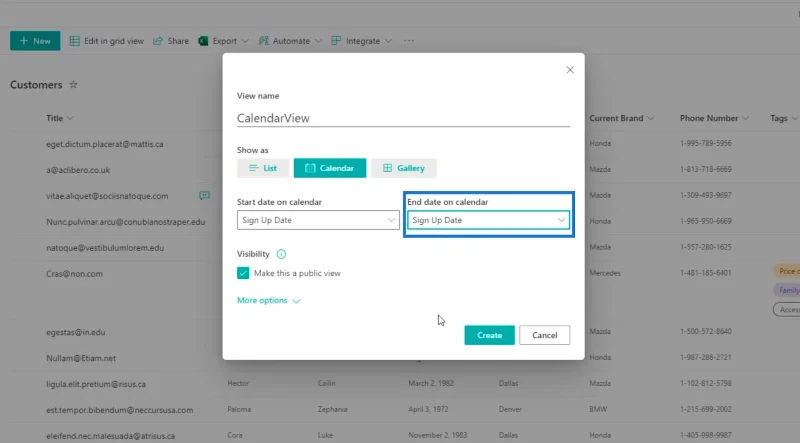Select vitae.aliquet@sociisnatoque.com title
The width and height of the screenshot is (800, 443).
pos(107,196)
